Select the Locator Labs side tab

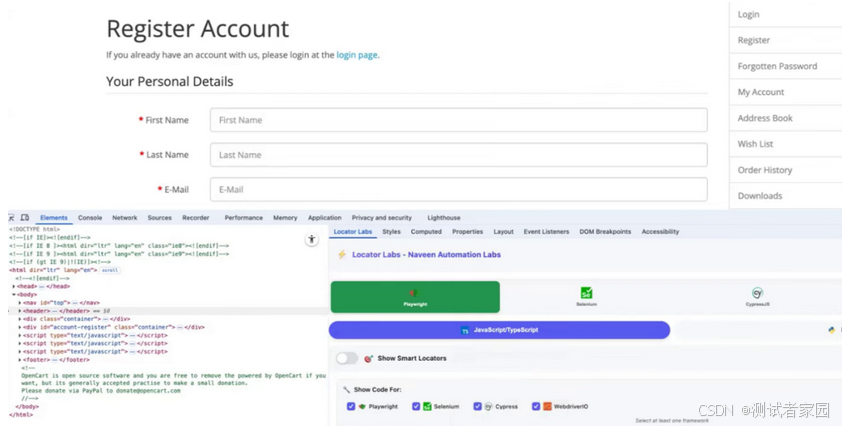click(353, 232)
